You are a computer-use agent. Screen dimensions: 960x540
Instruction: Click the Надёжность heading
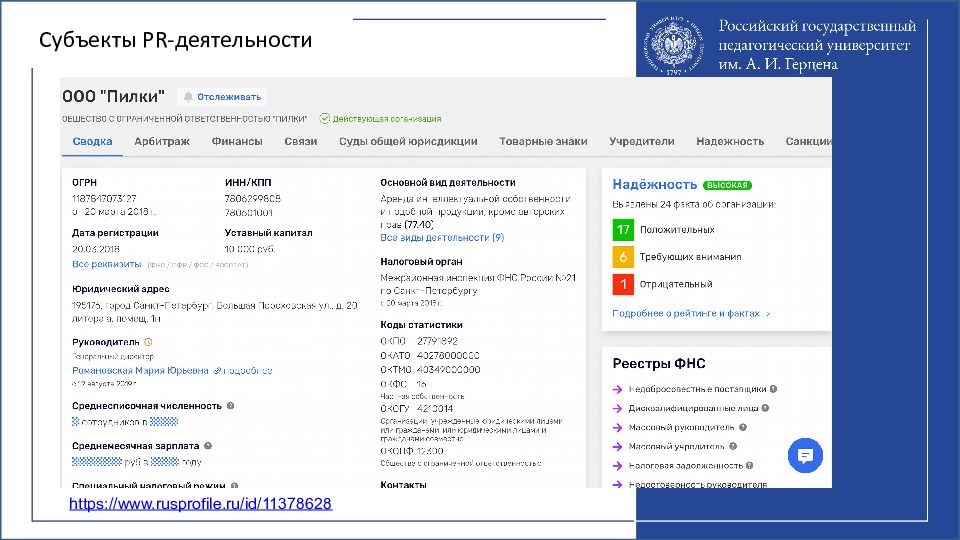tap(654, 184)
